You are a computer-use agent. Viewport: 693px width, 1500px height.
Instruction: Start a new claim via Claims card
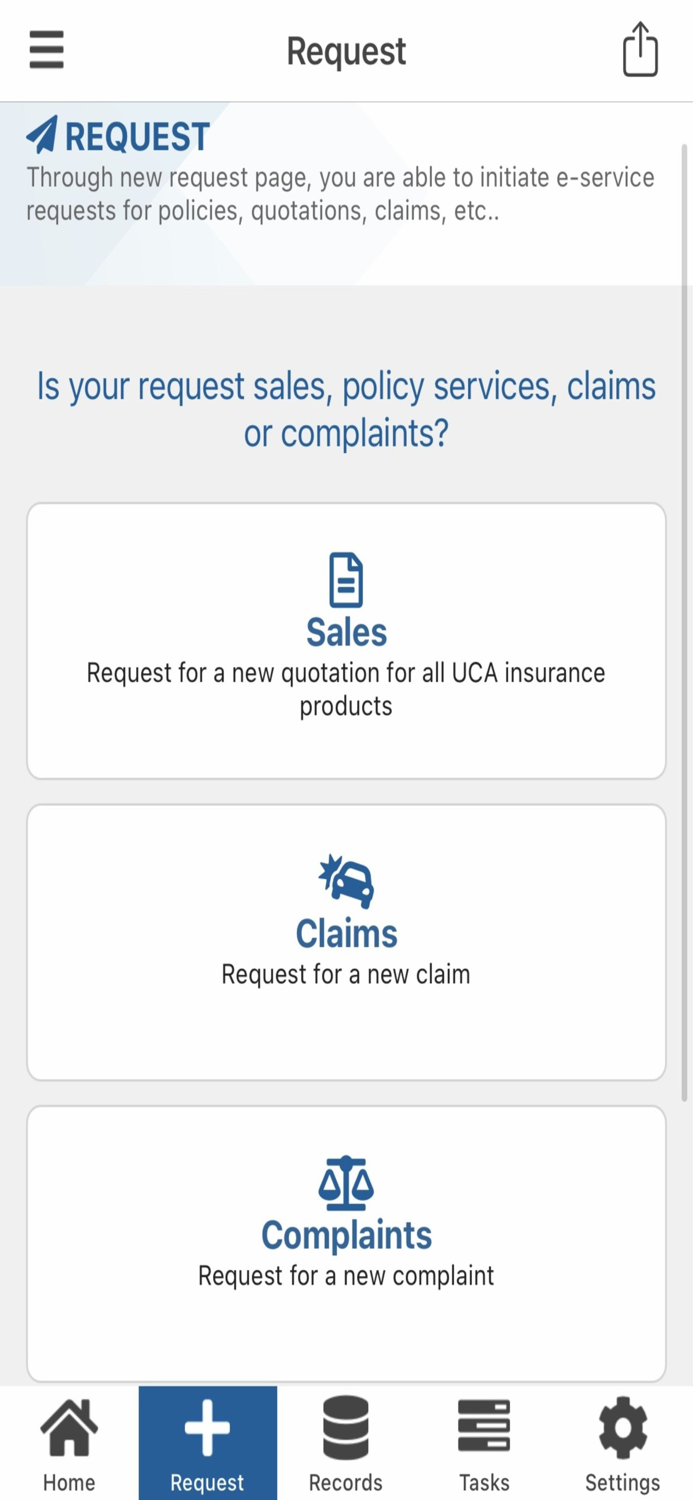pos(346,940)
